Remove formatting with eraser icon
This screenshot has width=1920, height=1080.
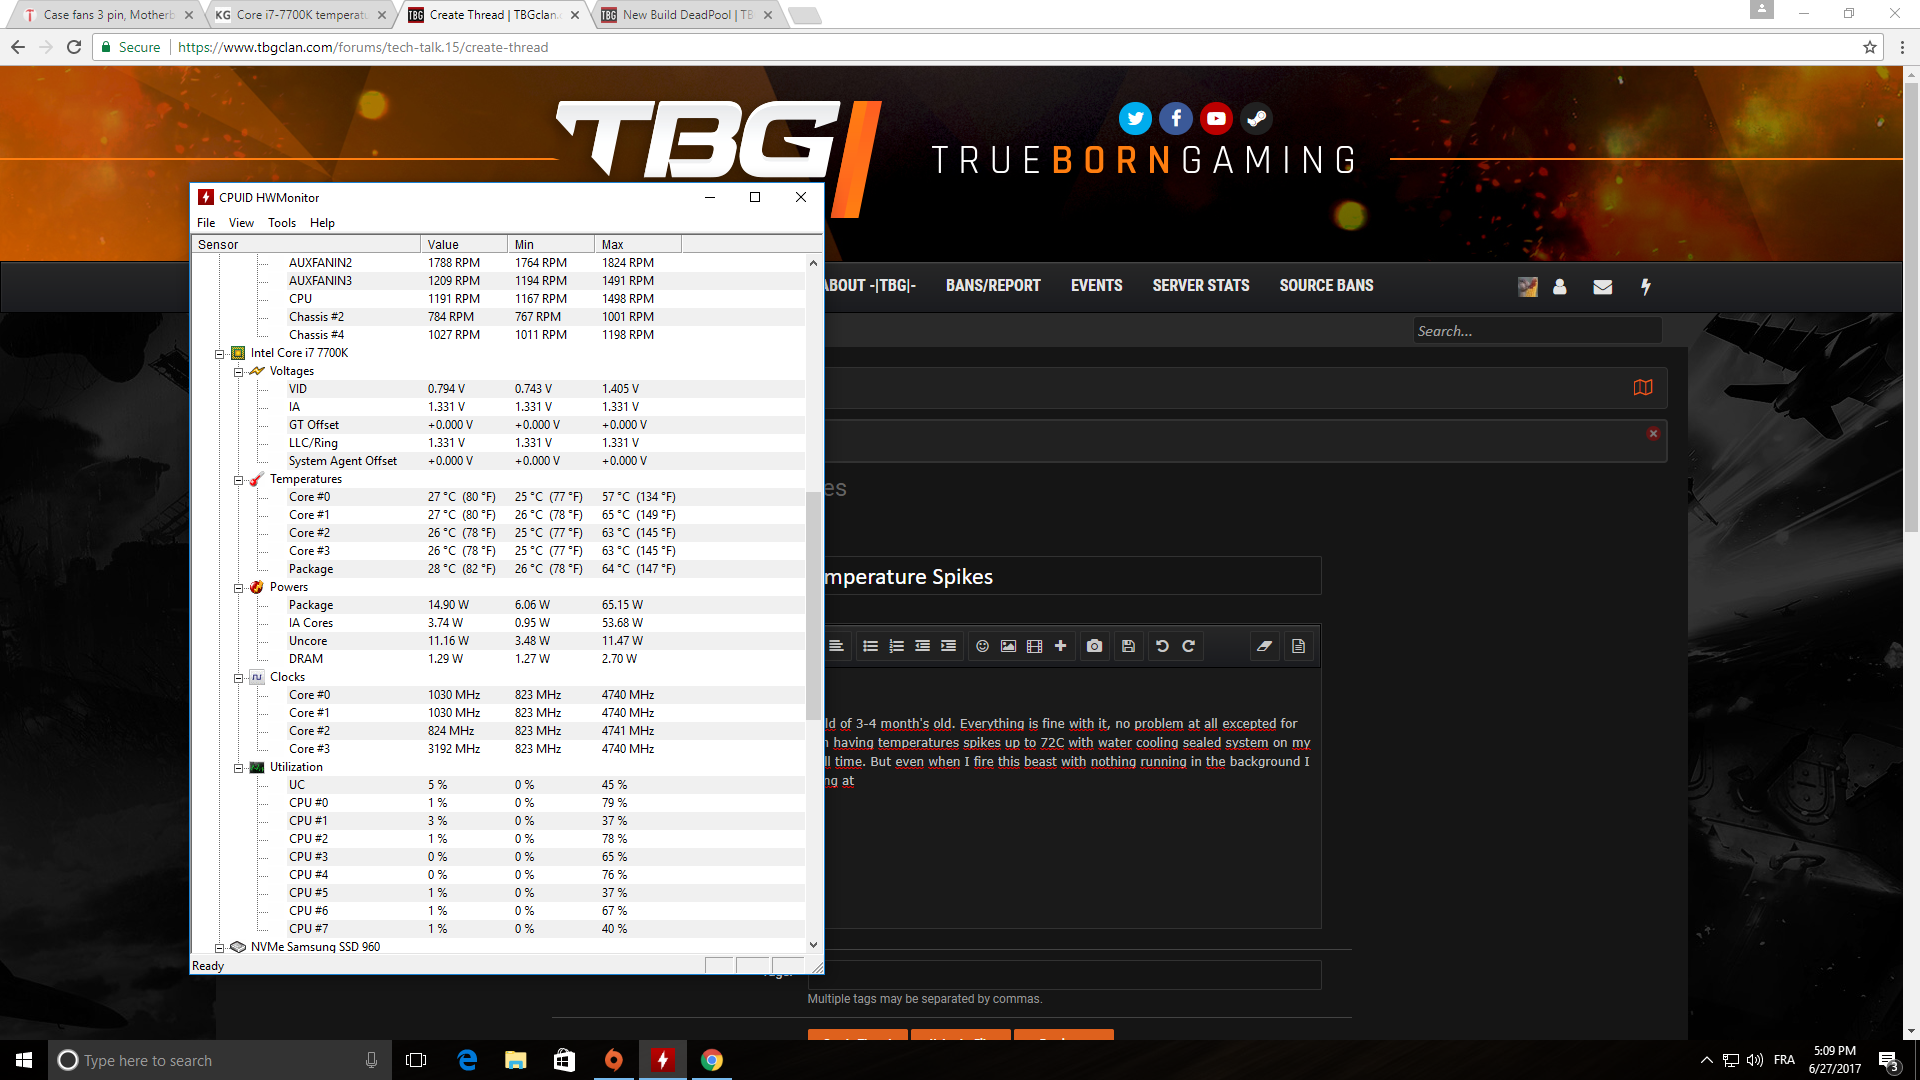click(1265, 646)
